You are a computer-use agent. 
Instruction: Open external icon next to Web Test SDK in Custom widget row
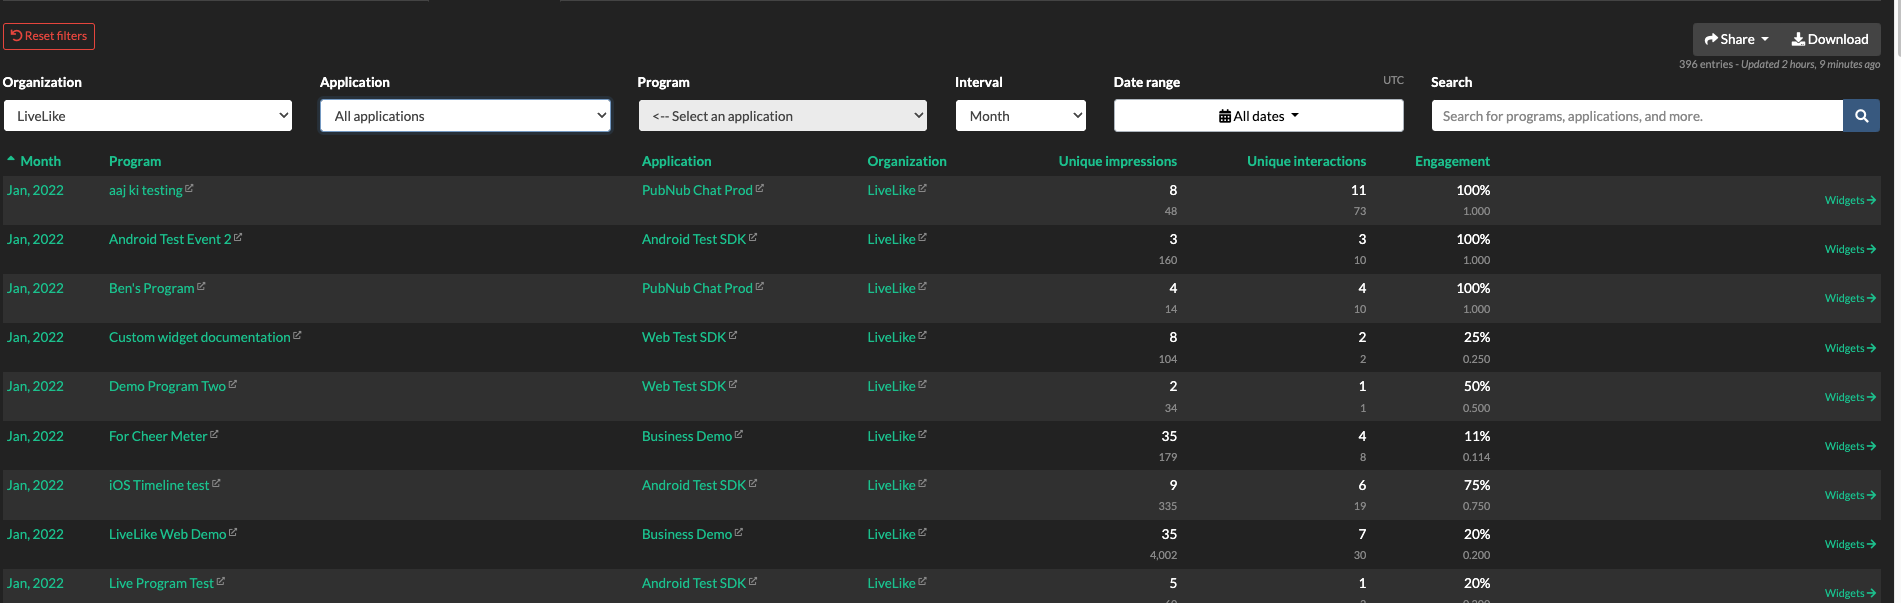(x=733, y=335)
